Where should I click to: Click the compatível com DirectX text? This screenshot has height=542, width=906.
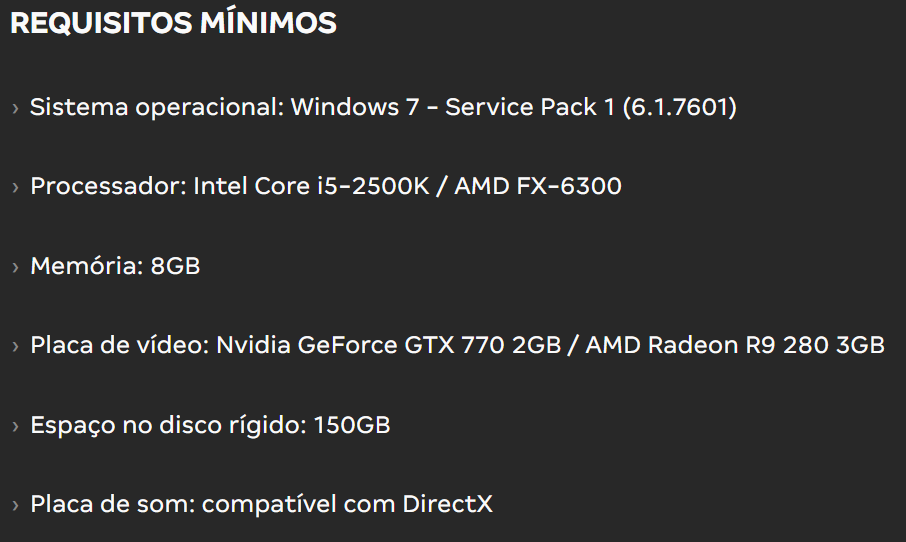347,504
